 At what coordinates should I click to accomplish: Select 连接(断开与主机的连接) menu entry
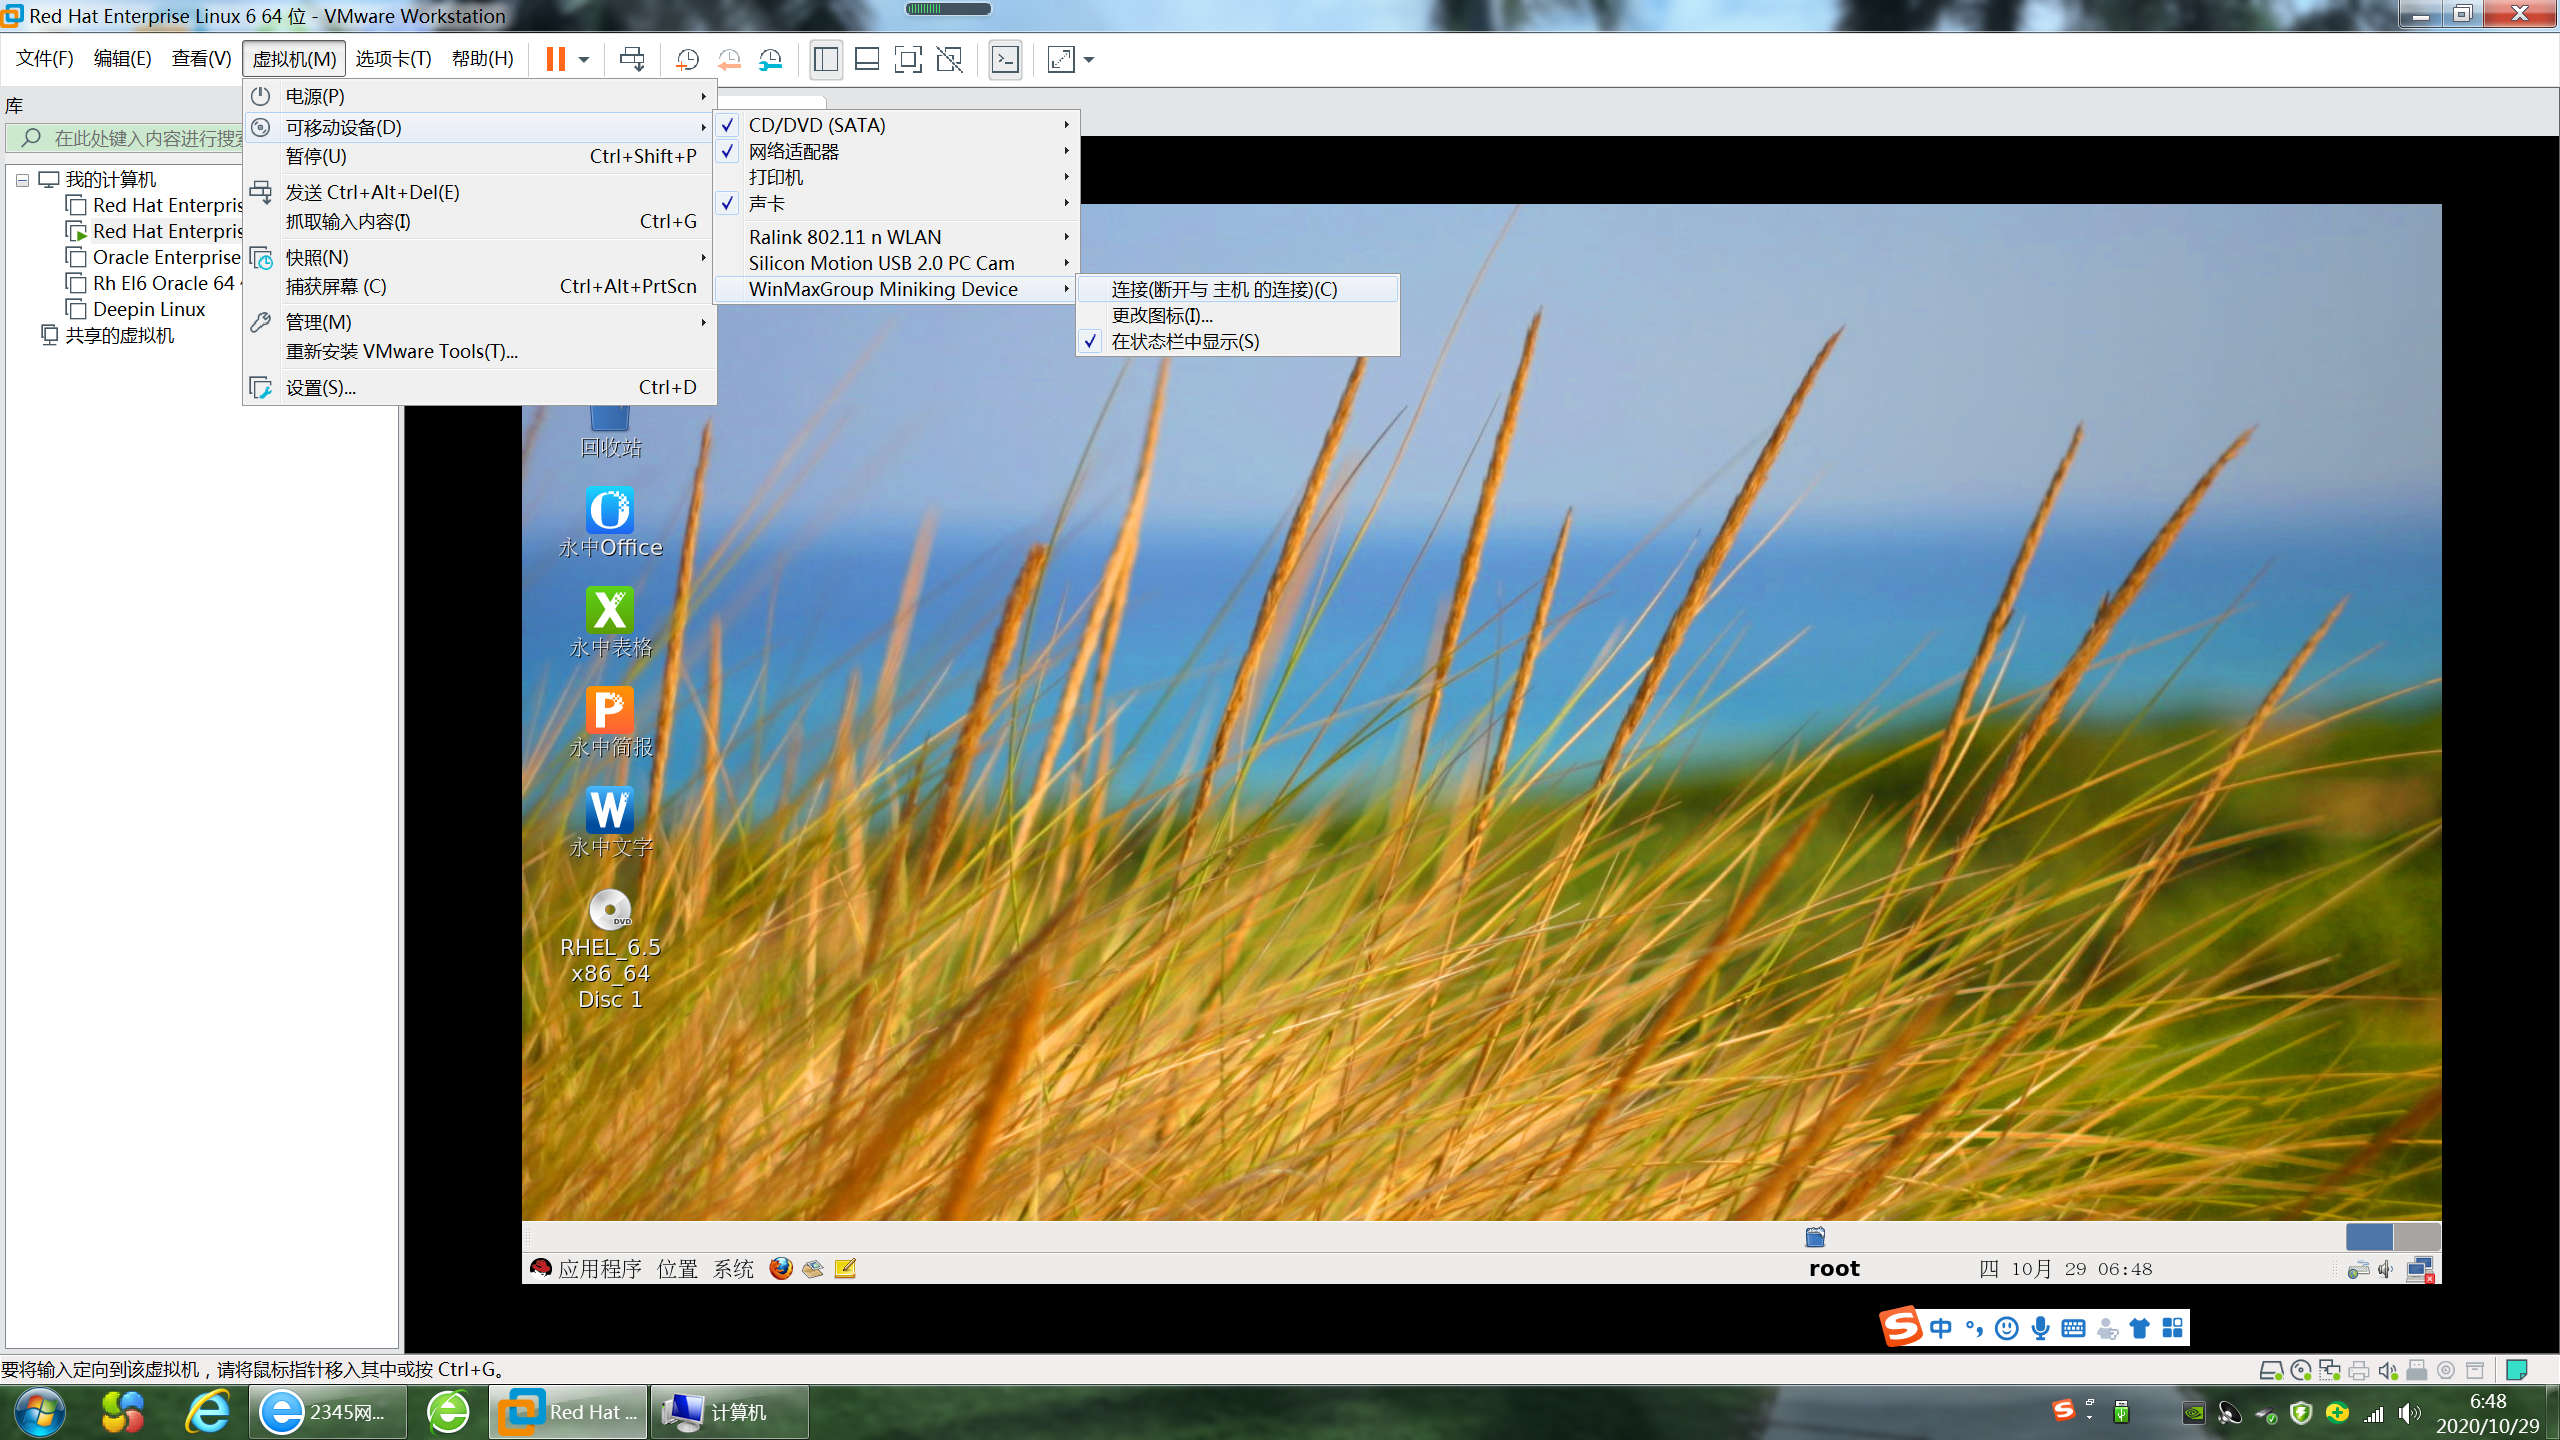point(1223,289)
